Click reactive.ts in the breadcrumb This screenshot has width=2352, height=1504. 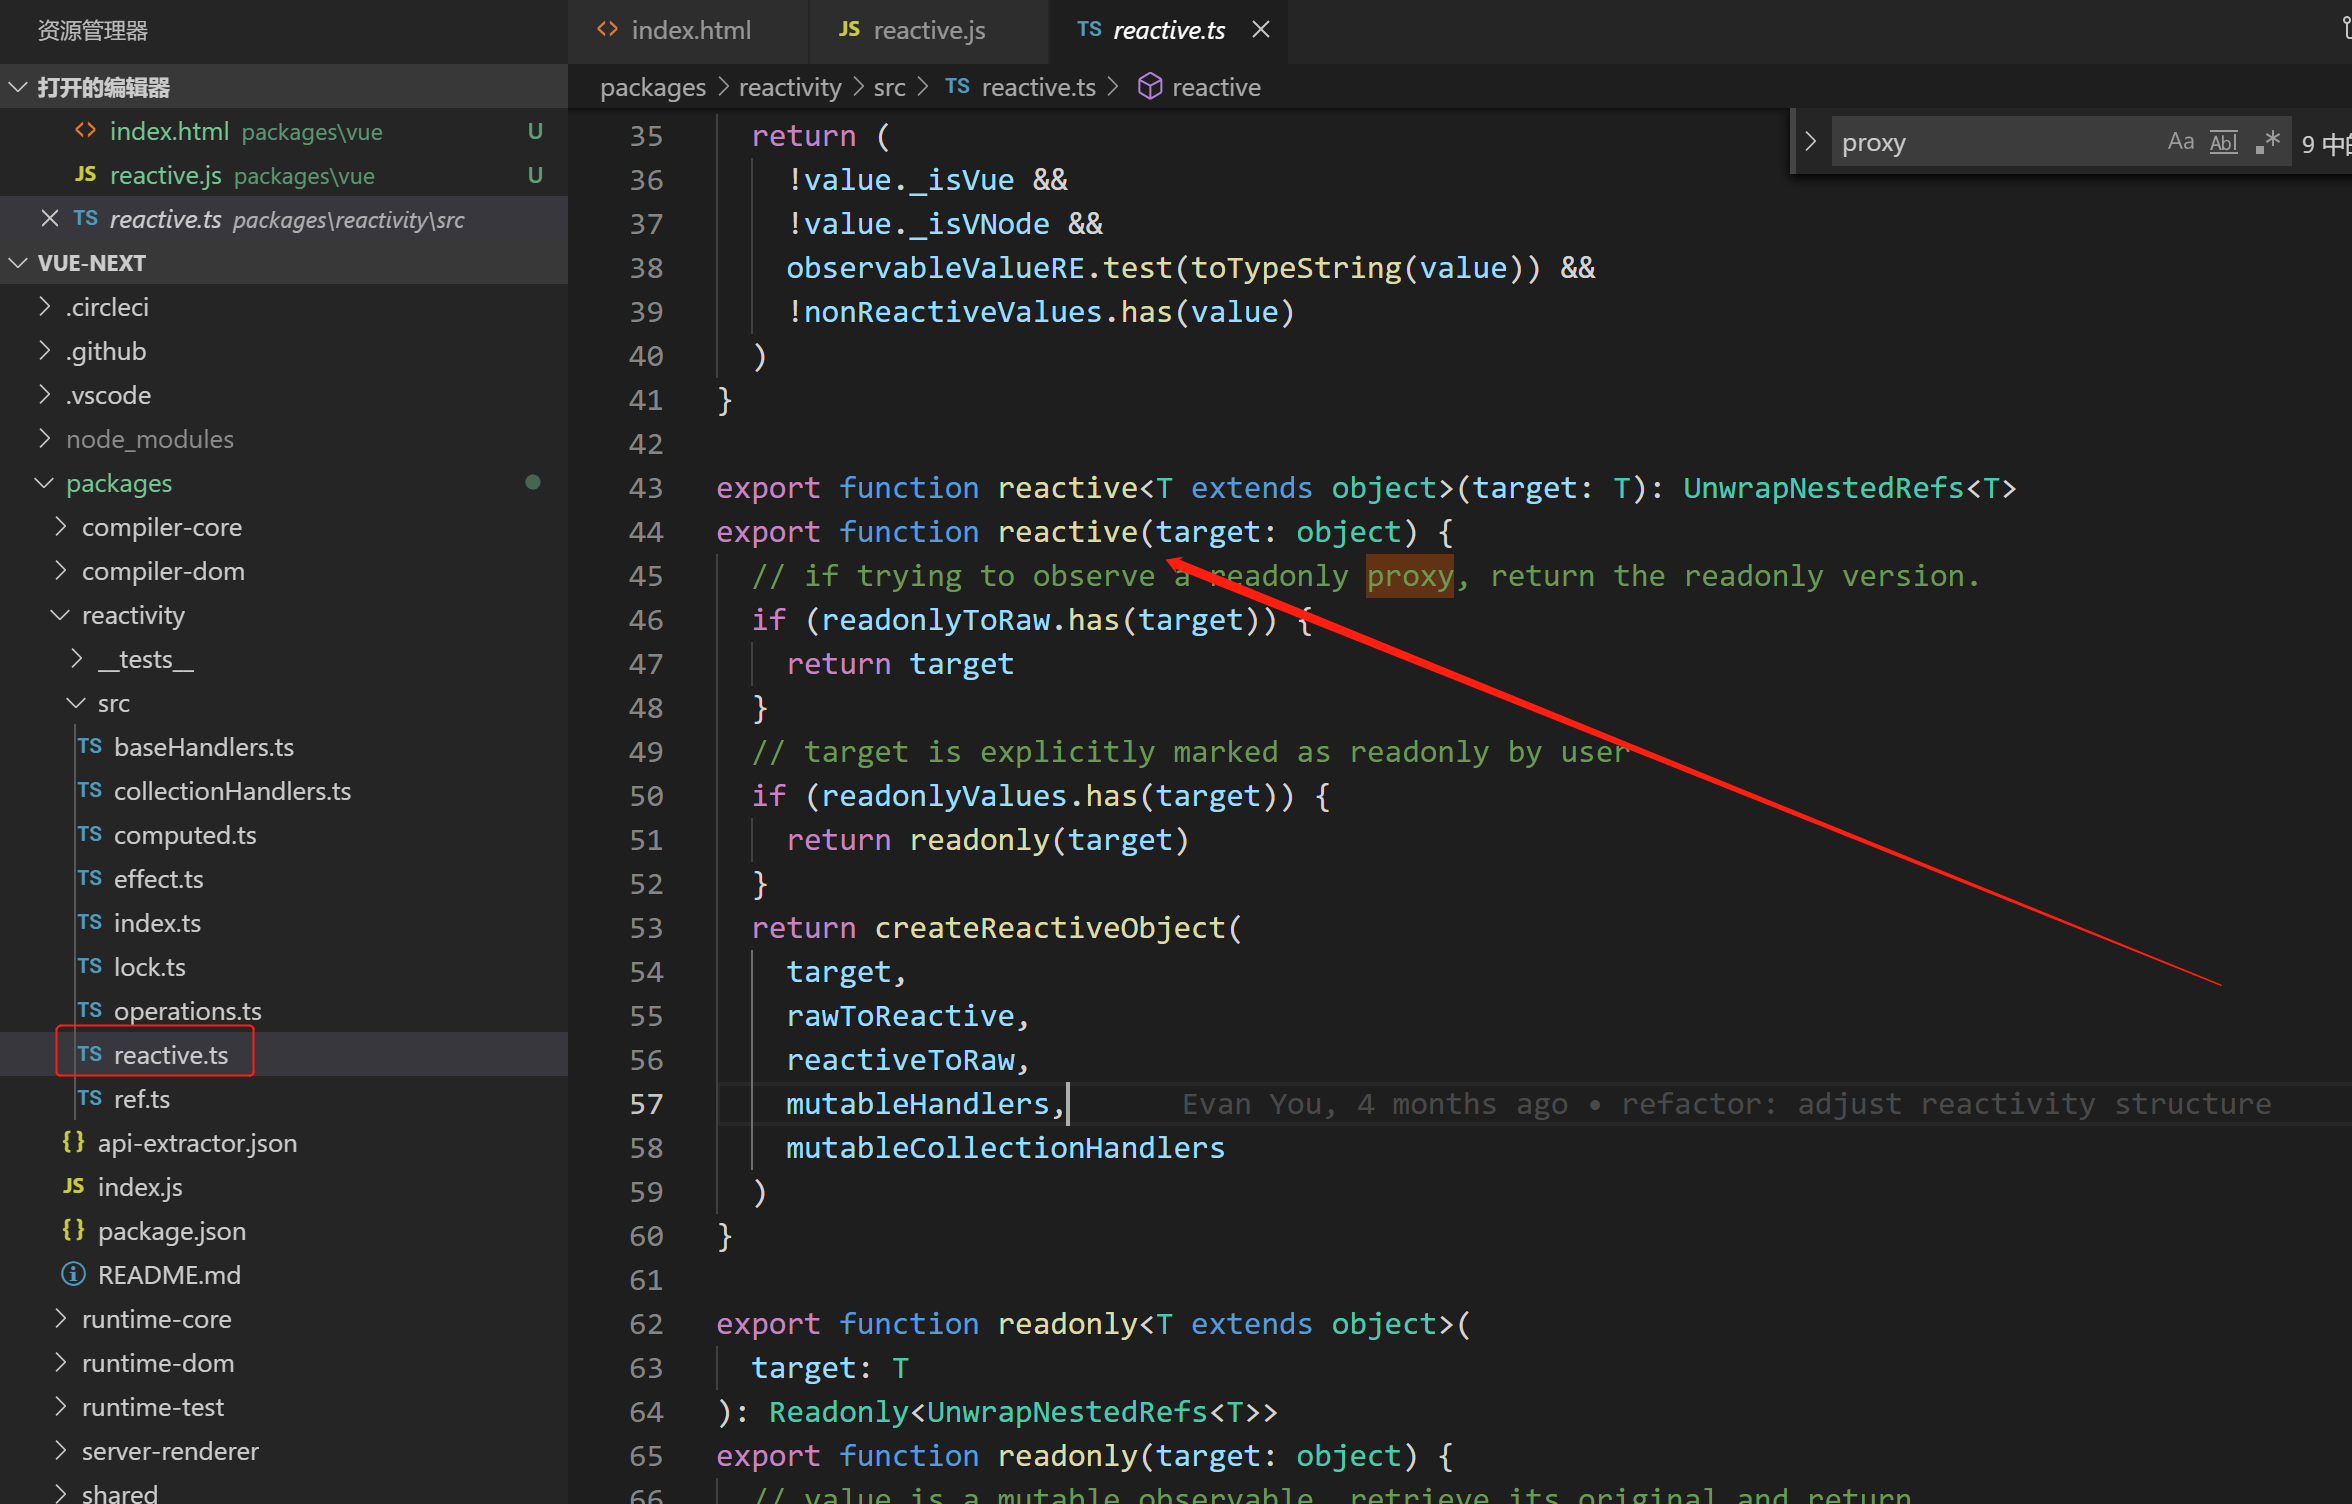[1021, 88]
